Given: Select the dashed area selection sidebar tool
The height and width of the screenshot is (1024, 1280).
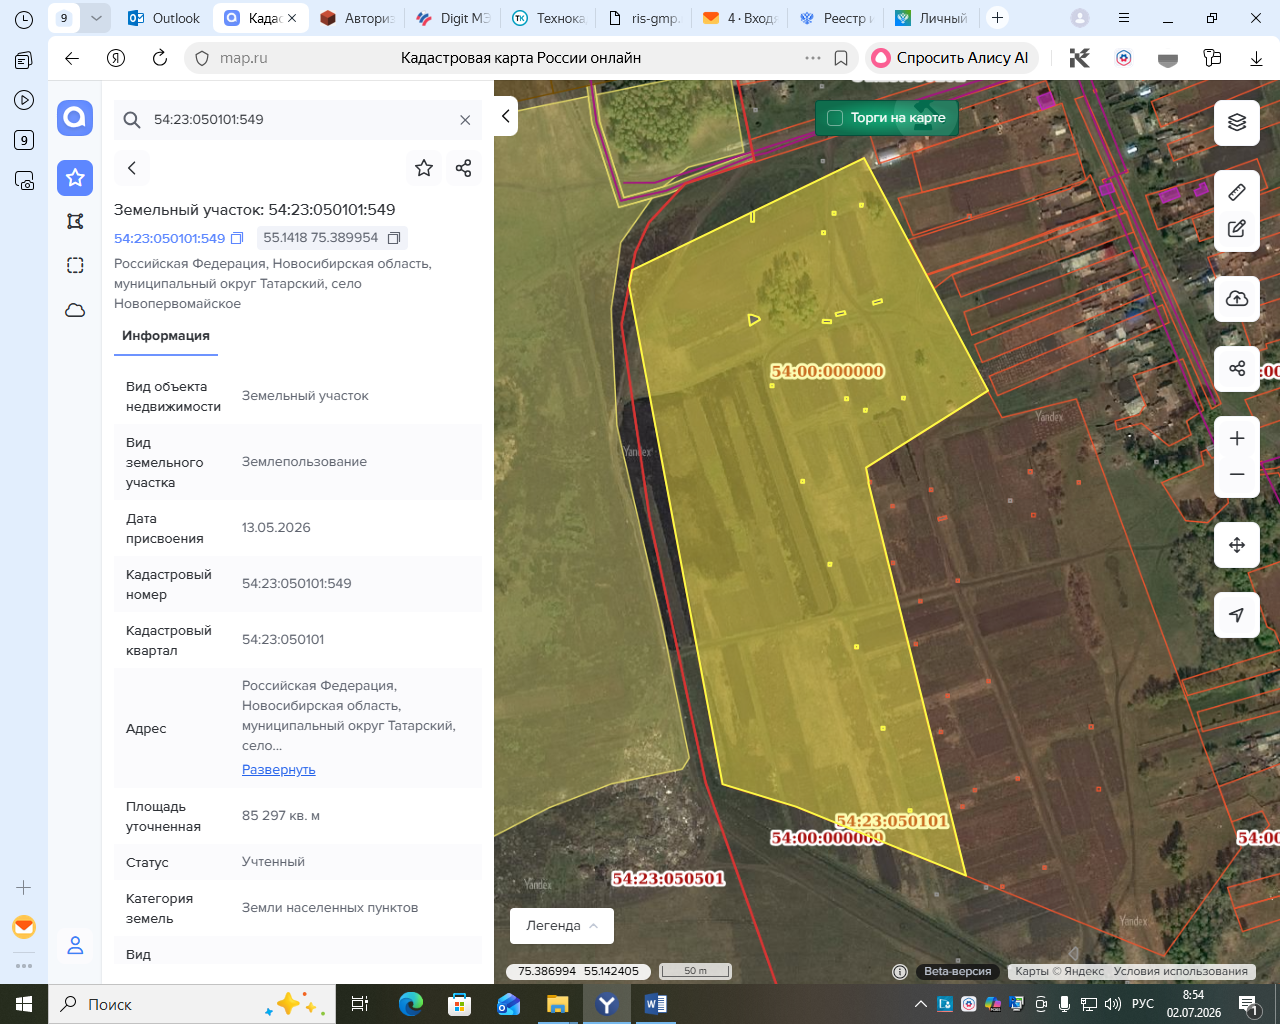Looking at the screenshot, I should tap(75, 265).
